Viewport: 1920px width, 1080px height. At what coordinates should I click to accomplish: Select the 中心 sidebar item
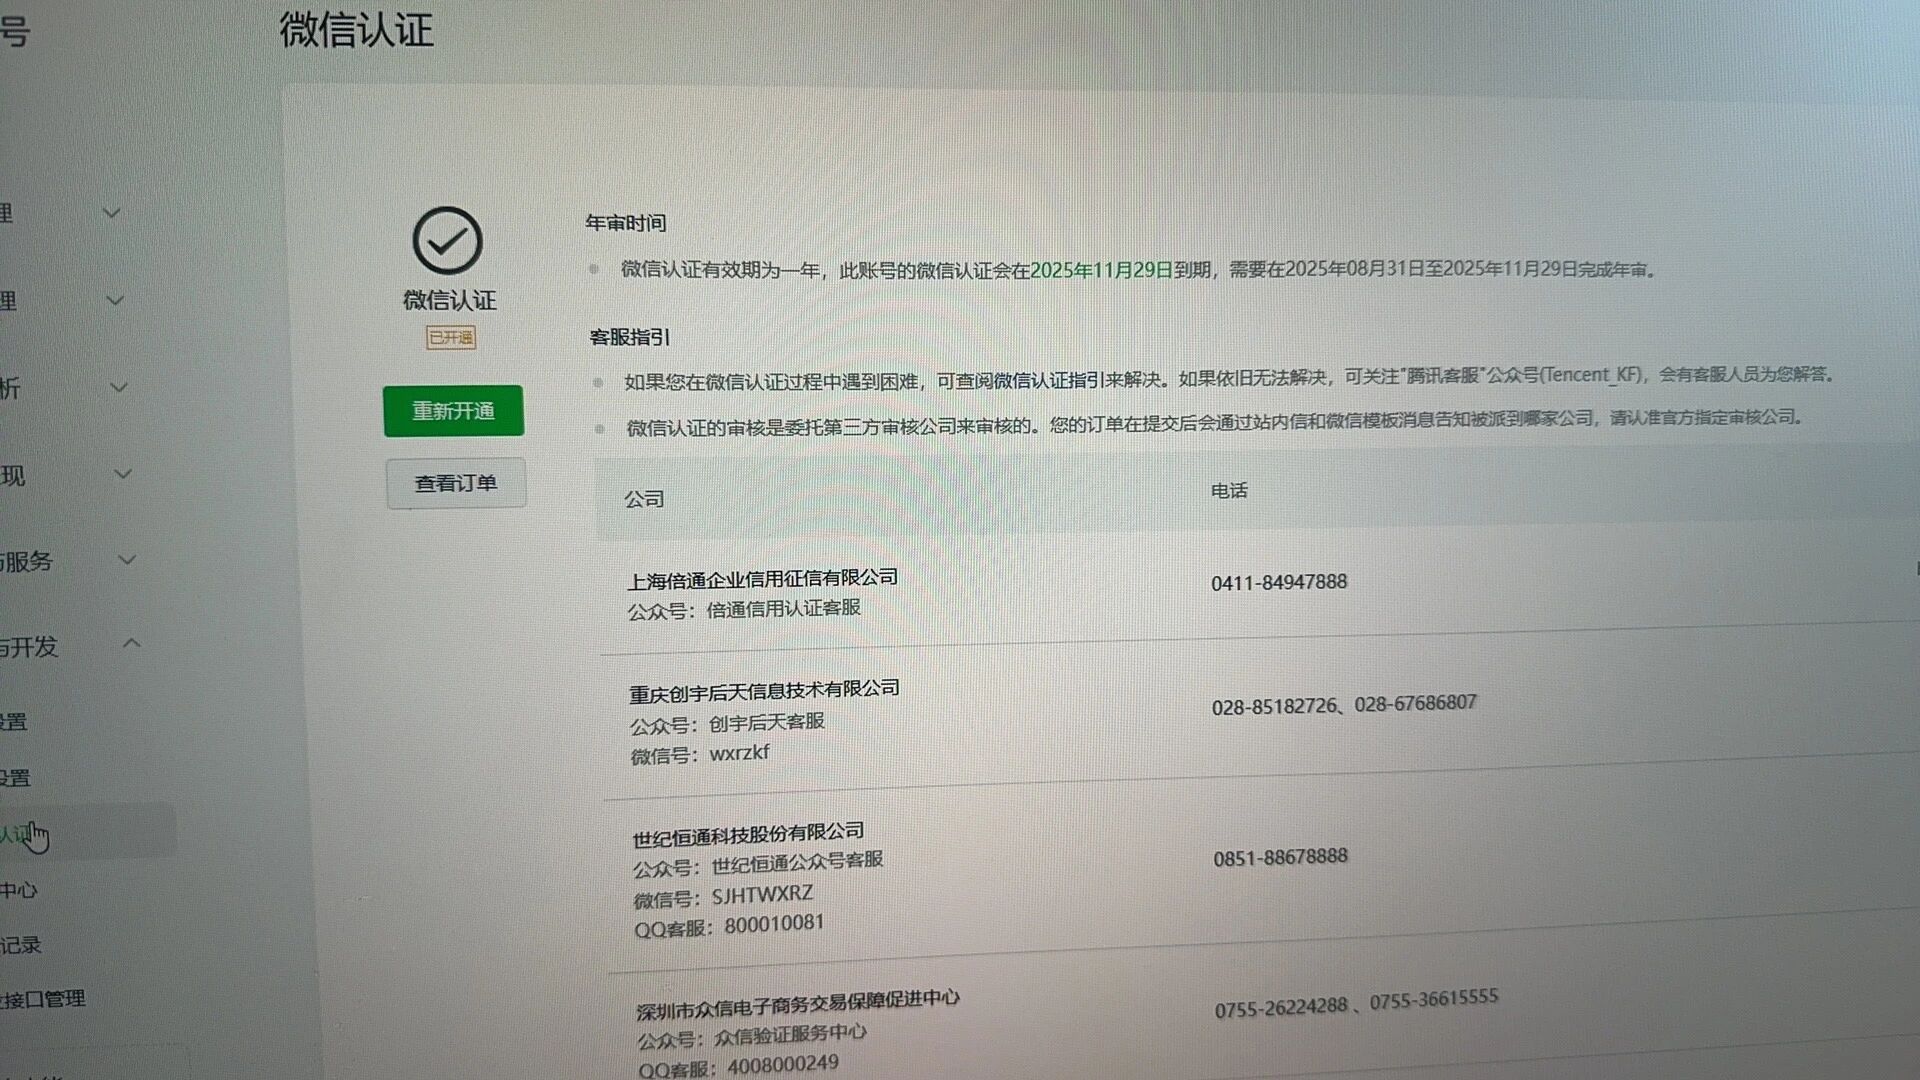tap(19, 890)
